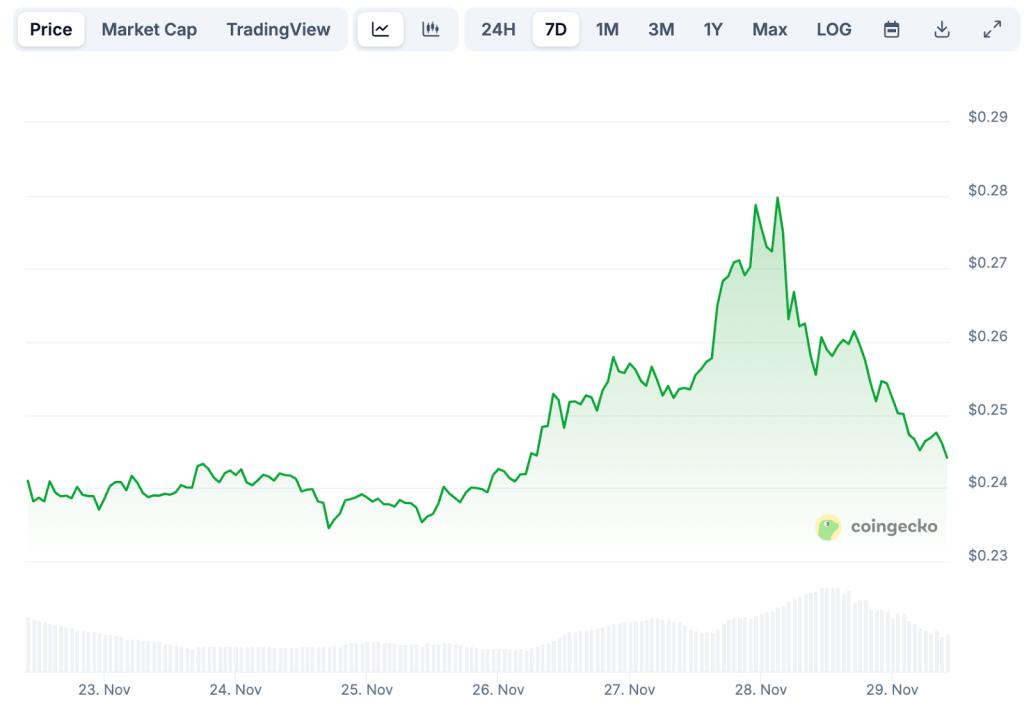This screenshot has height=707, width=1024.
Task: Show the 3M time range
Action: (660, 29)
